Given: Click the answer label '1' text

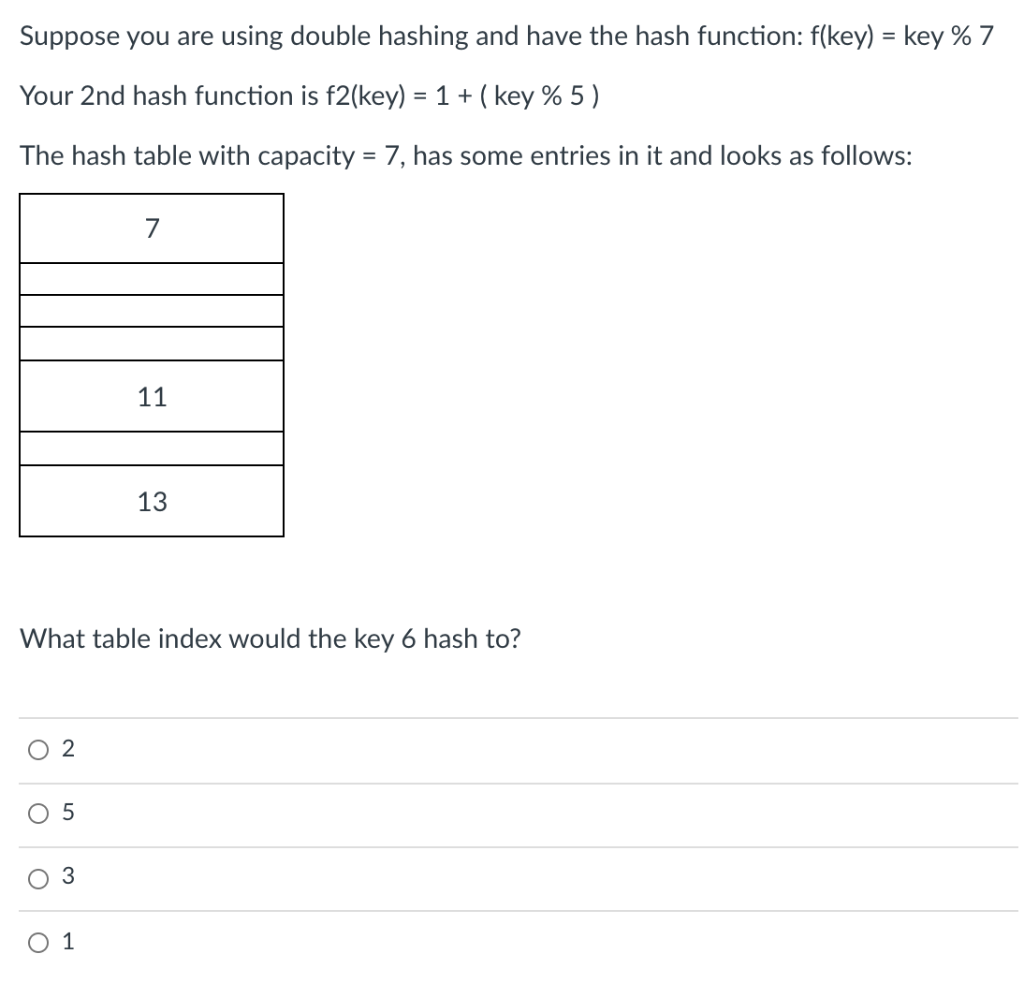Looking at the screenshot, I should pyautogui.click(x=68, y=941).
